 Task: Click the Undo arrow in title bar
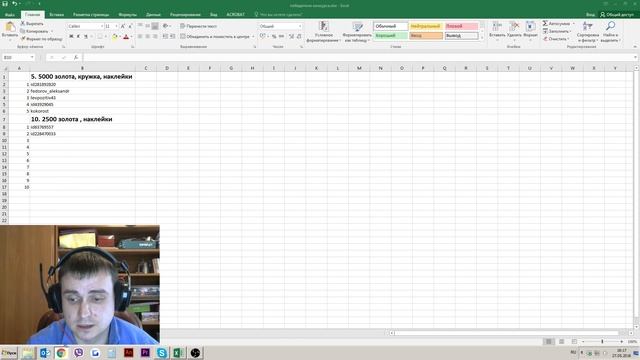pos(14,3)
